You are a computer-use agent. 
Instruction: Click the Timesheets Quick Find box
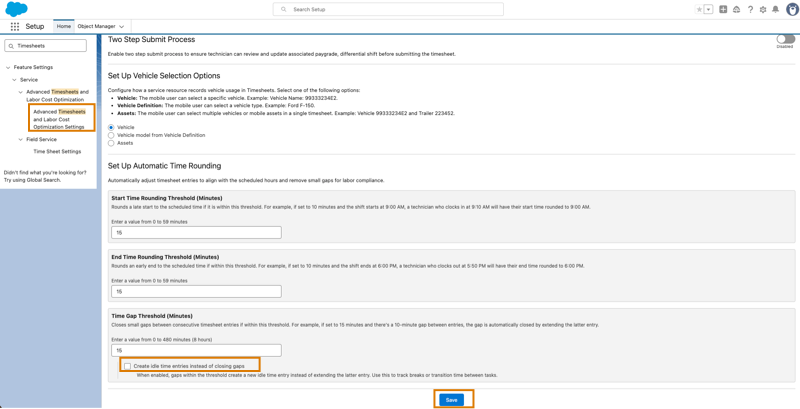click(x=45, y=46)
